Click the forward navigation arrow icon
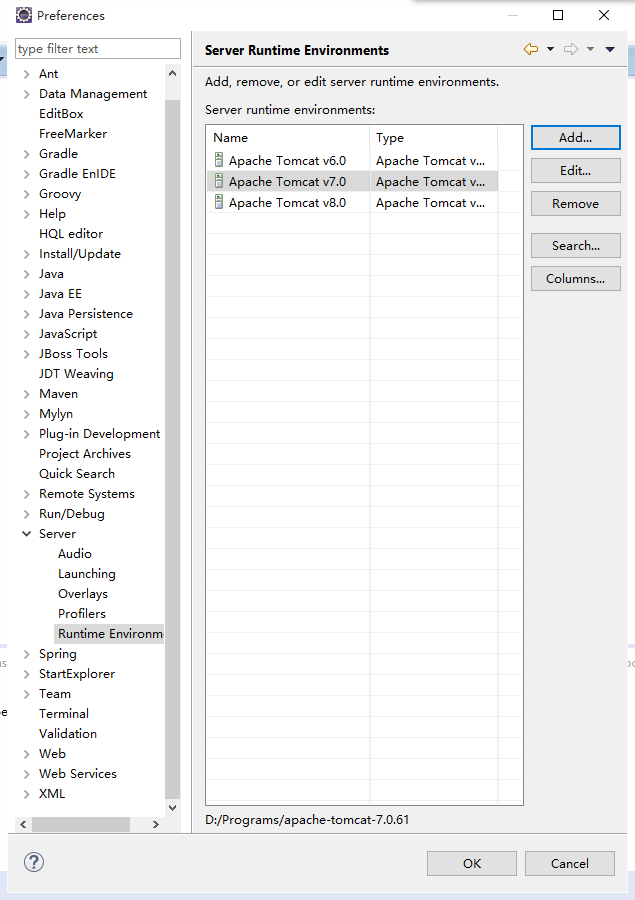Screen dimensions: 635x900 coord(570,50)
